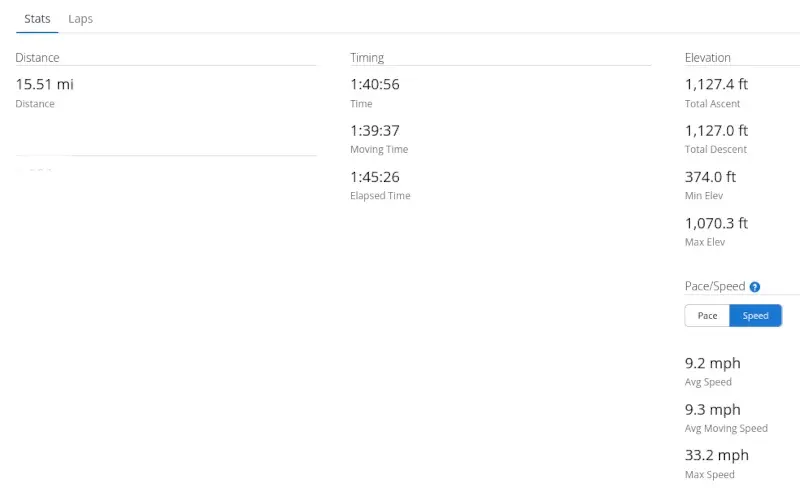Click the Distance section heading
The height and width of the screenshot is (488, 800).
[37, 58]
